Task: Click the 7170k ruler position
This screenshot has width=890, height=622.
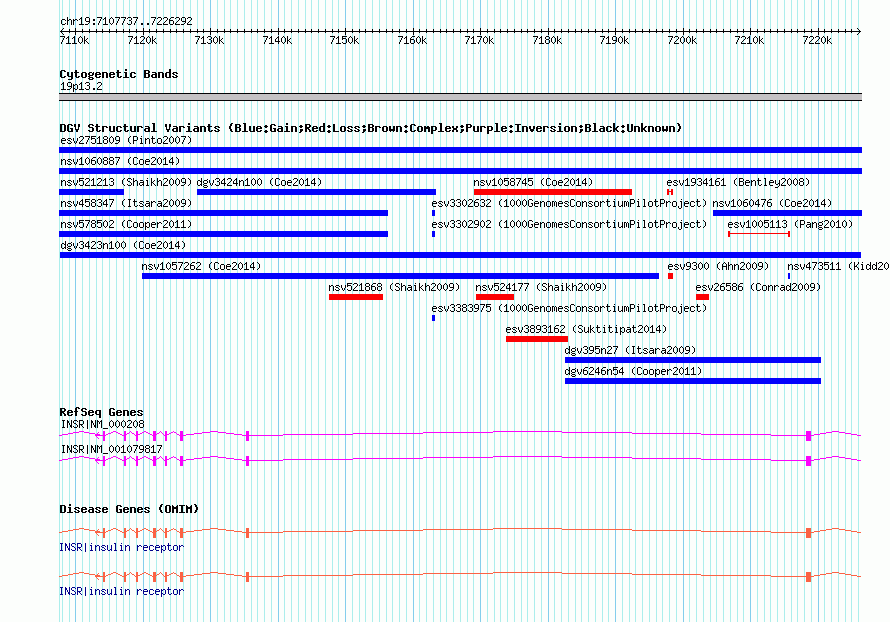Action: (479, 40)
